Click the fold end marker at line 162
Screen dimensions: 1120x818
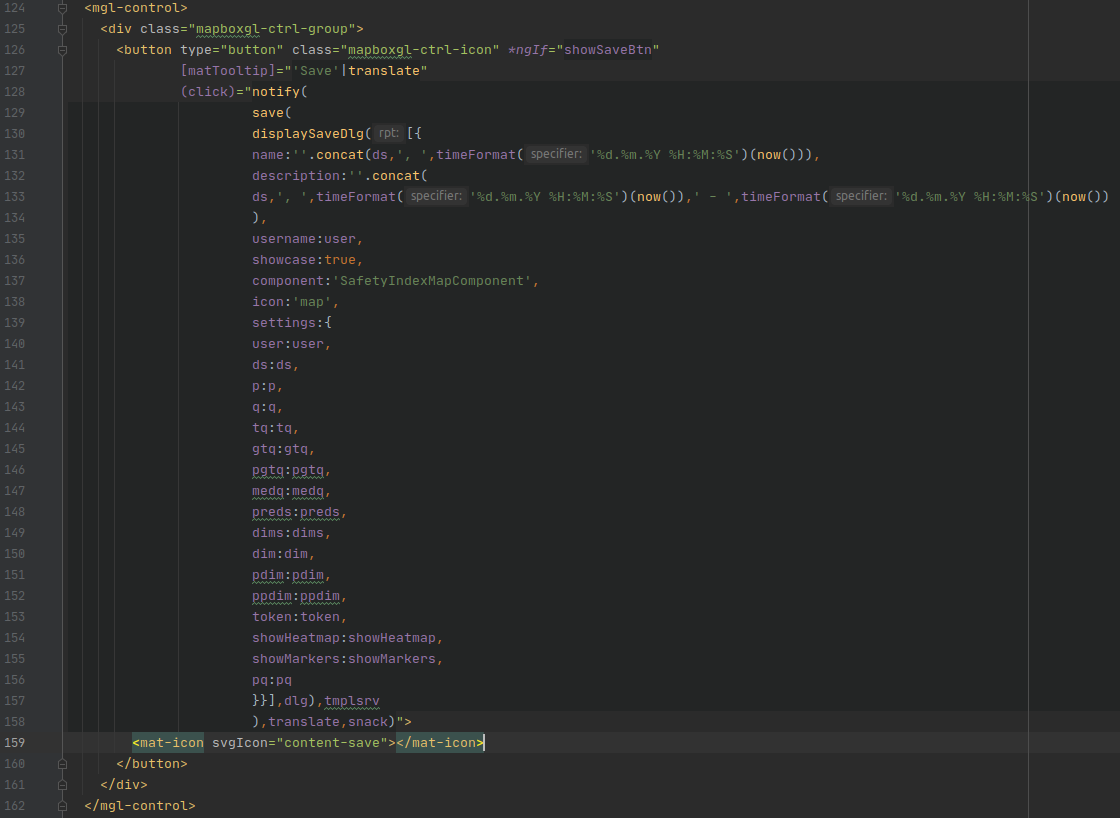62,806
